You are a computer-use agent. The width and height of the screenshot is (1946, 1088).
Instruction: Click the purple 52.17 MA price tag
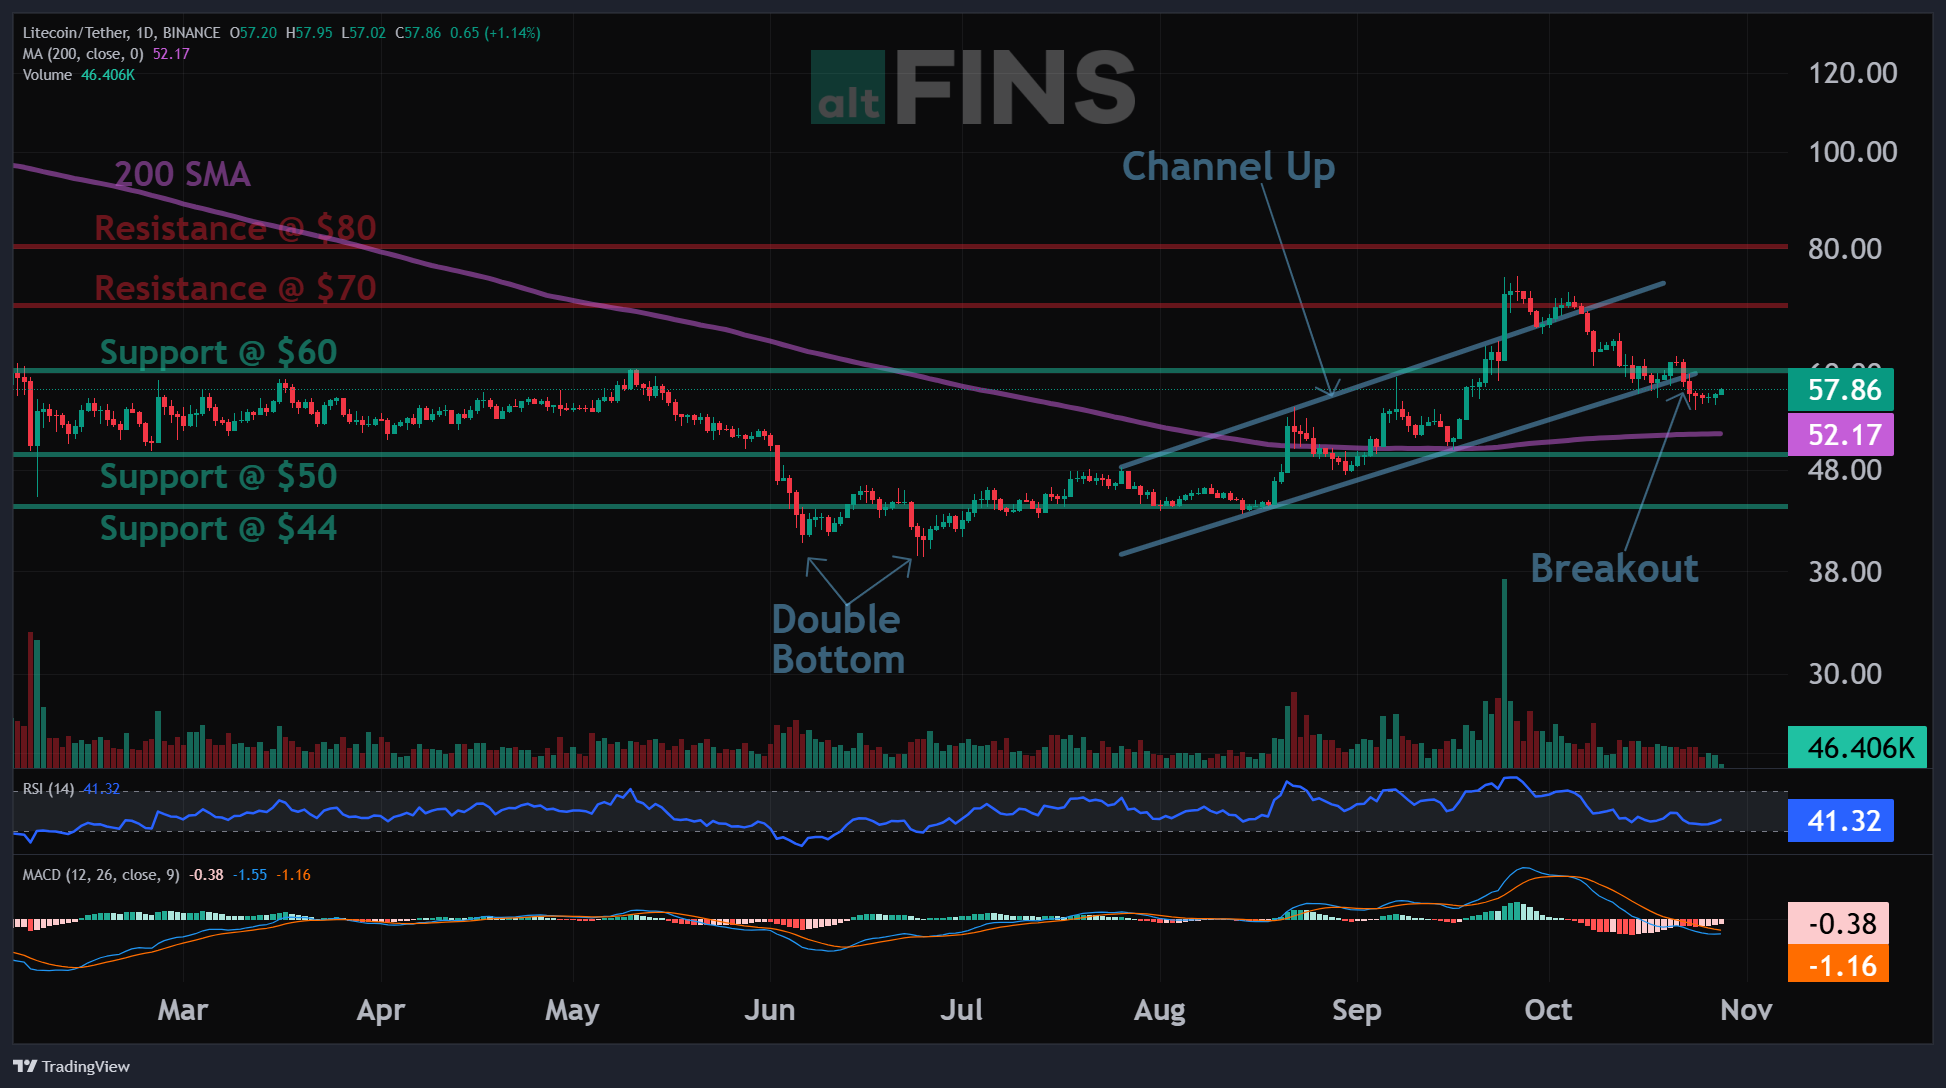pos(1840,435)
